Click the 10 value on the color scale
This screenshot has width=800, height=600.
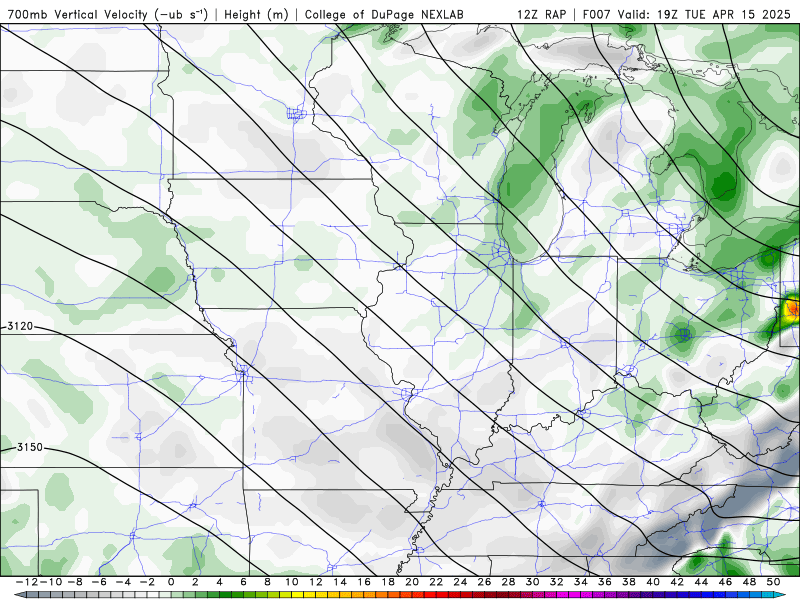click(x=291, y=582)
